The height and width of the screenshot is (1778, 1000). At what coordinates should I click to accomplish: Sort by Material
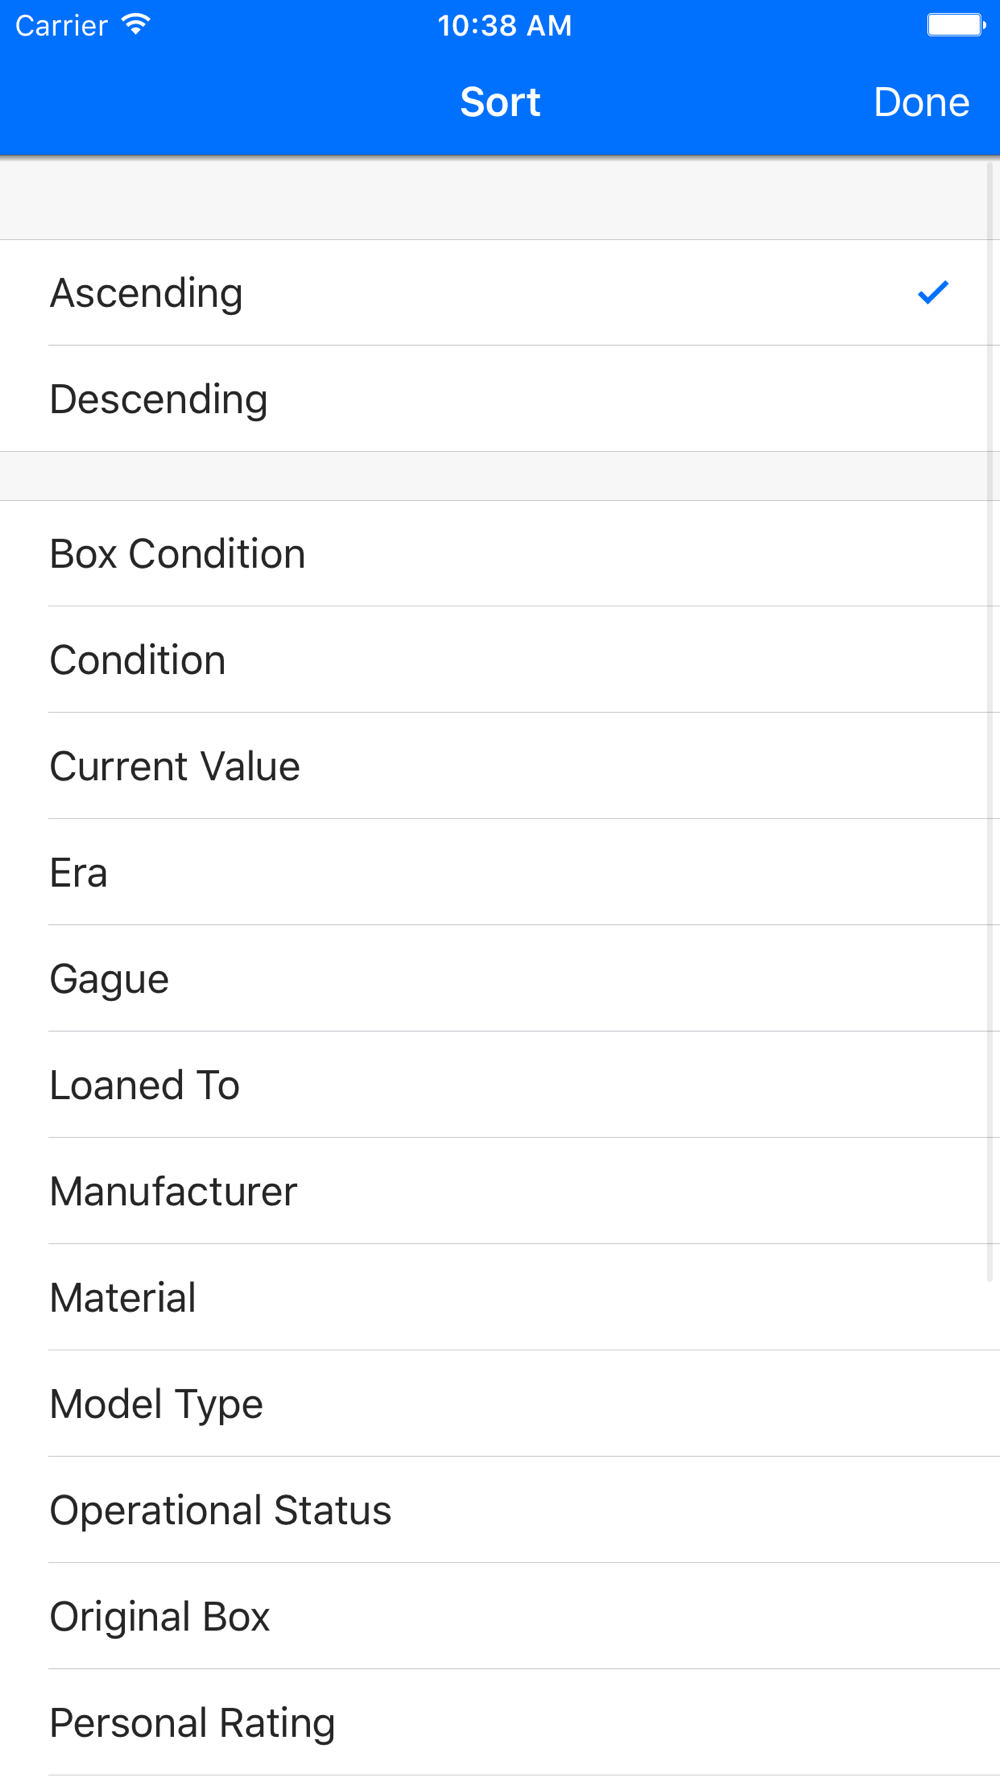click(x=500, y=1297)
